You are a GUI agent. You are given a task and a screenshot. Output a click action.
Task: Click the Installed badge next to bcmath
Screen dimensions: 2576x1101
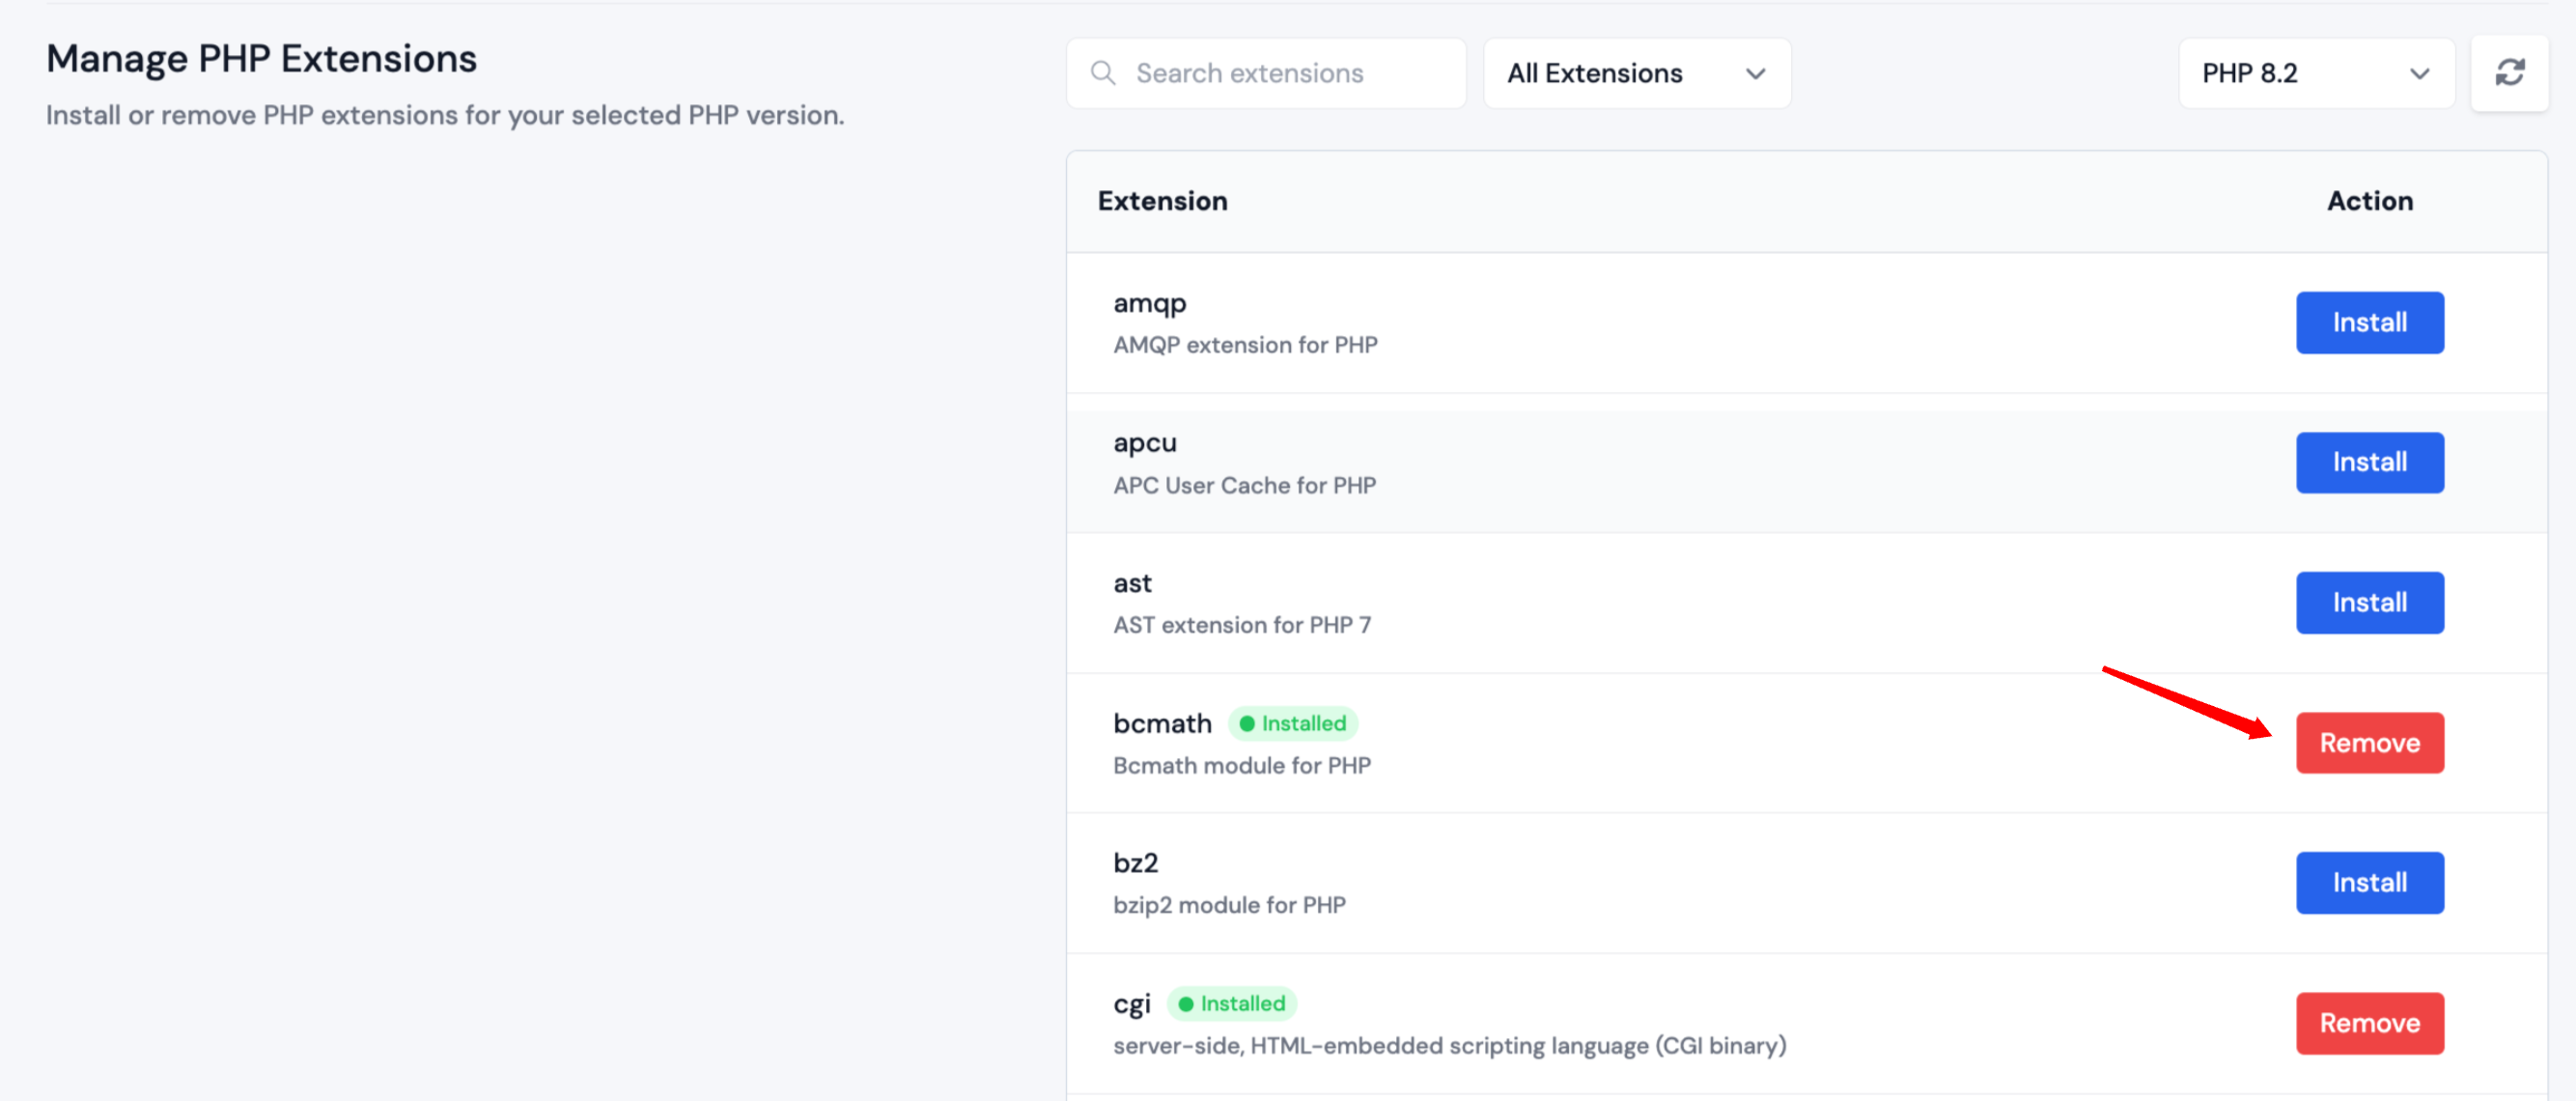(x=1293, y=723)
